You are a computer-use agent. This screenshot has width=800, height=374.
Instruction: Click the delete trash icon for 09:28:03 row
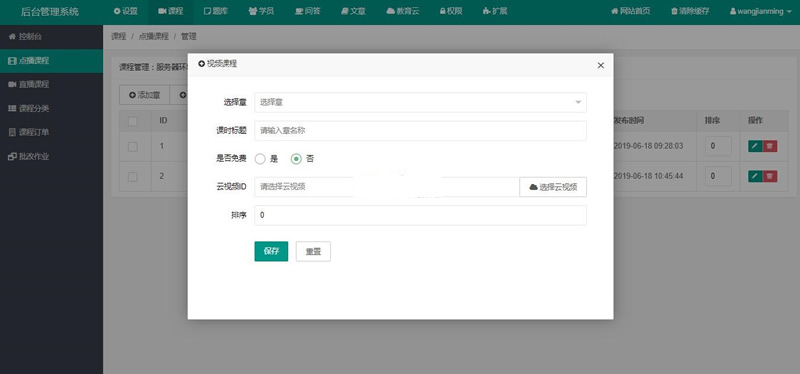tap(770, 146)
